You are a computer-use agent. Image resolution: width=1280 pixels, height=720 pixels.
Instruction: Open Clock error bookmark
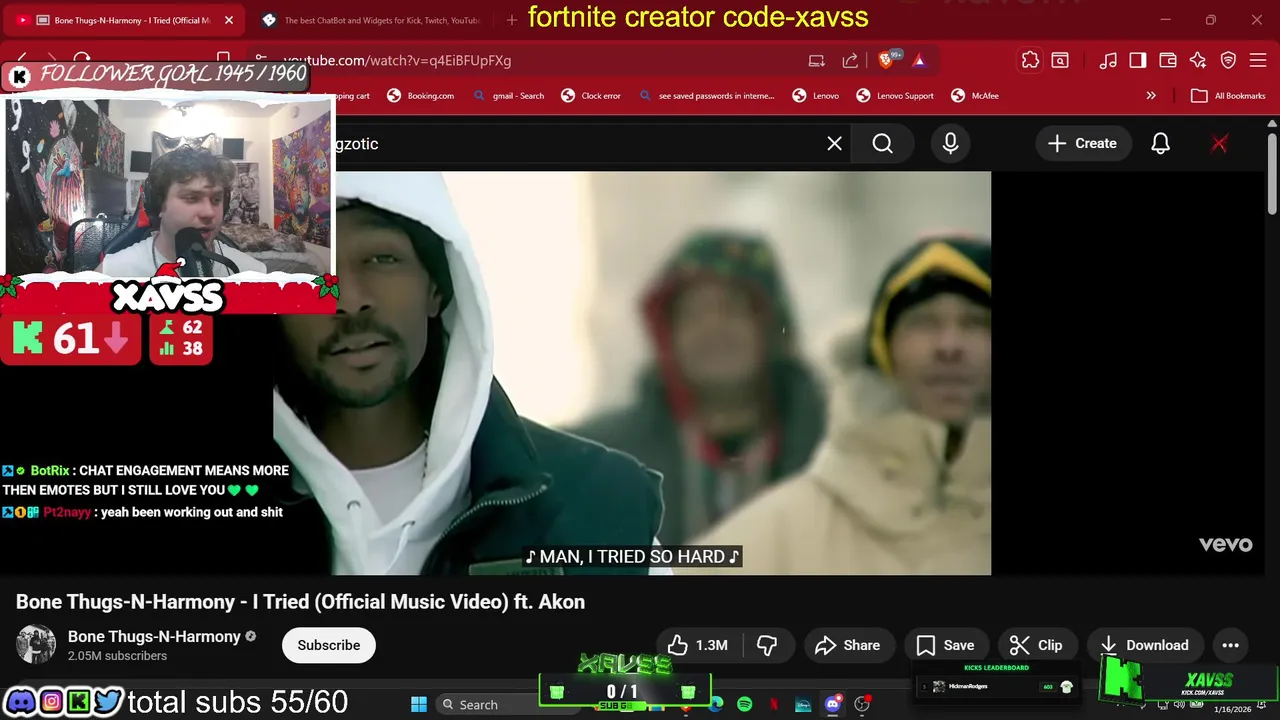click(591, 96)
